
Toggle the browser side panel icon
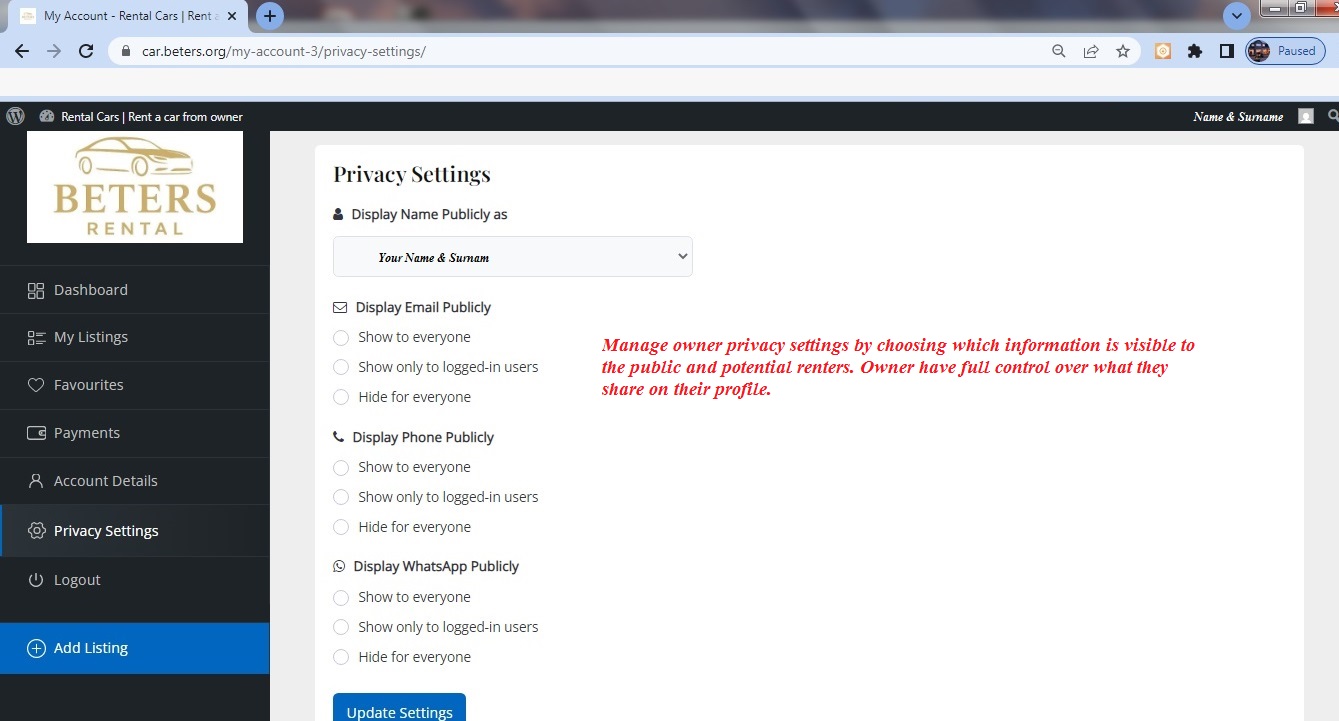point(1227,51)
